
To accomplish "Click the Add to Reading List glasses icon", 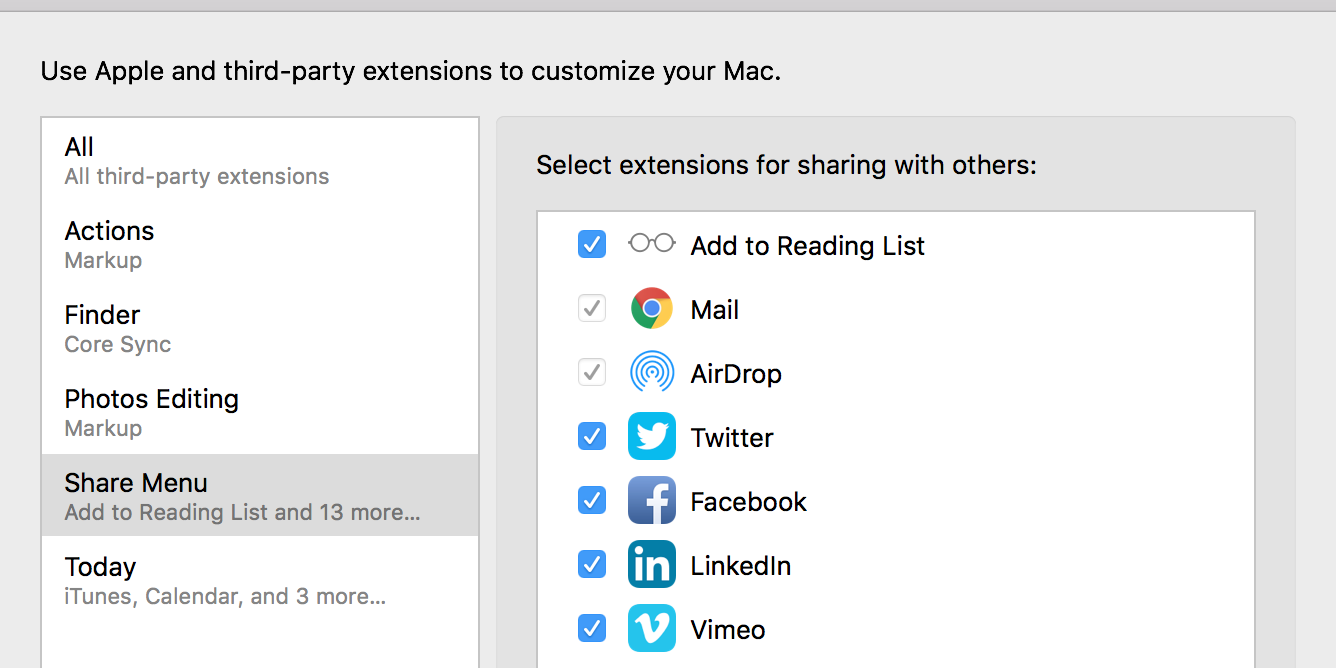I will click(651, 244).
